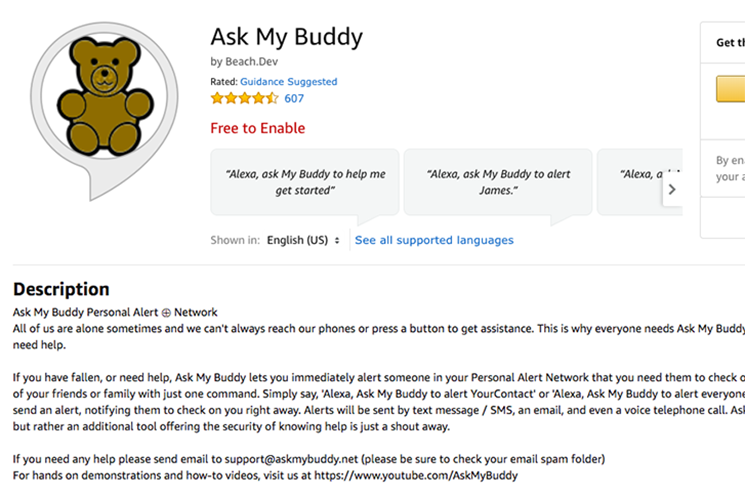Click the yellow enable button
Viewport: 745px width, 497px height.
(x=730, y=89)
